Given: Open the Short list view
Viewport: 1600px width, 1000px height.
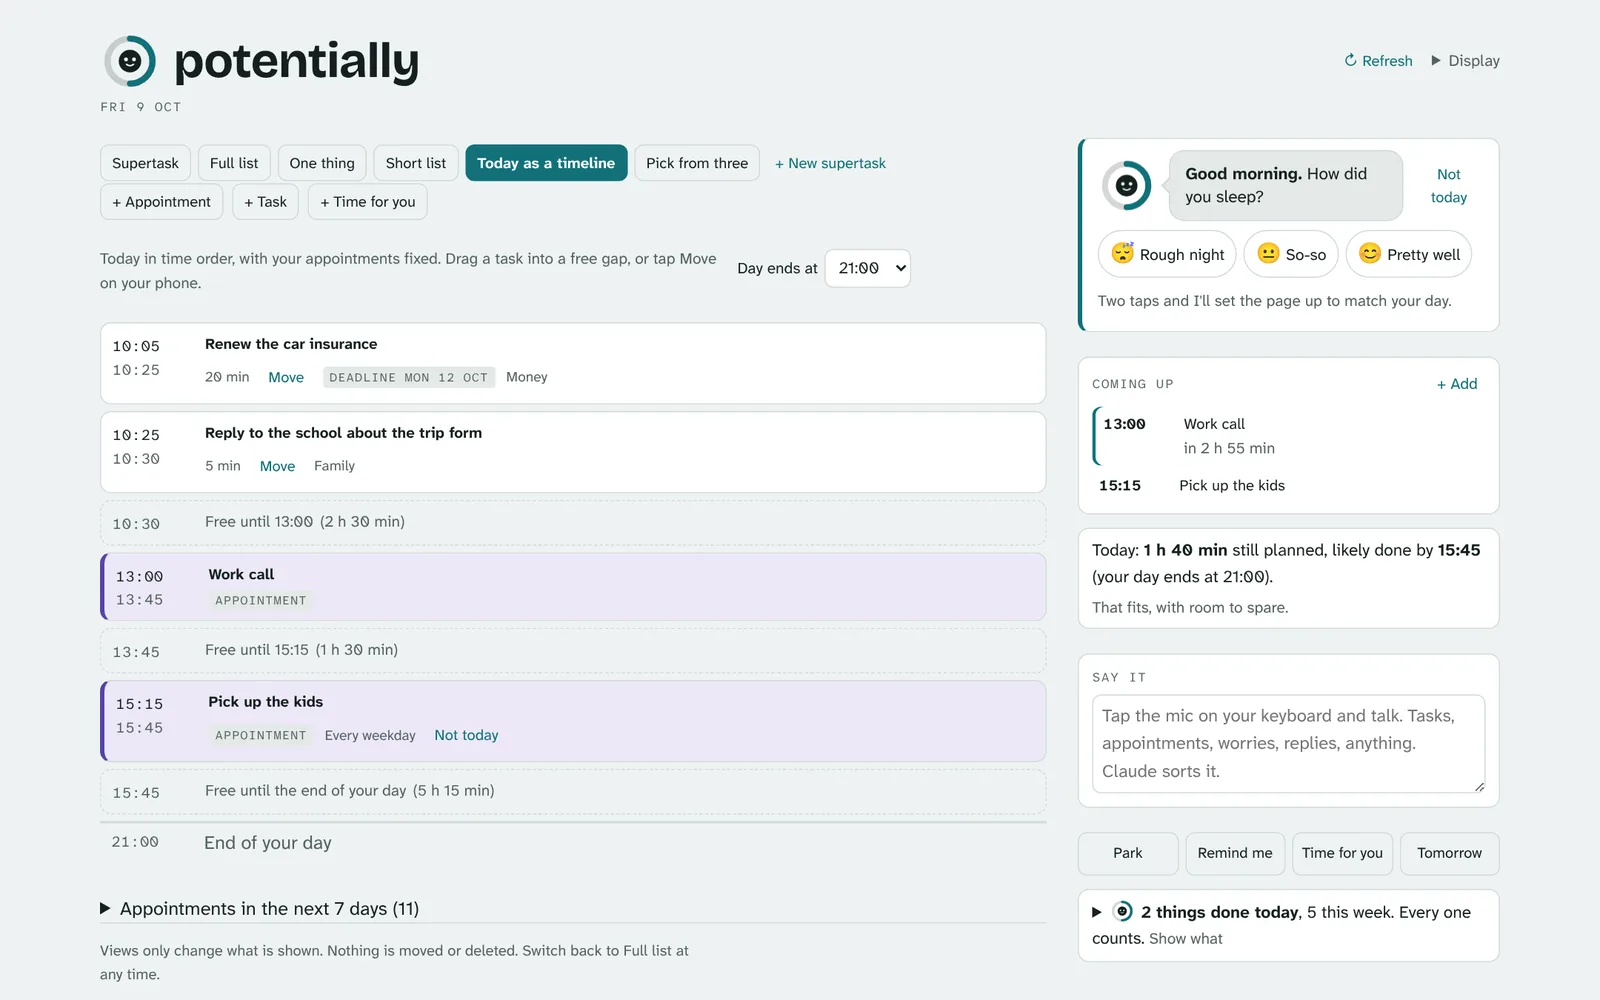Looking at the screenshot, I should (x=416, y=163).
